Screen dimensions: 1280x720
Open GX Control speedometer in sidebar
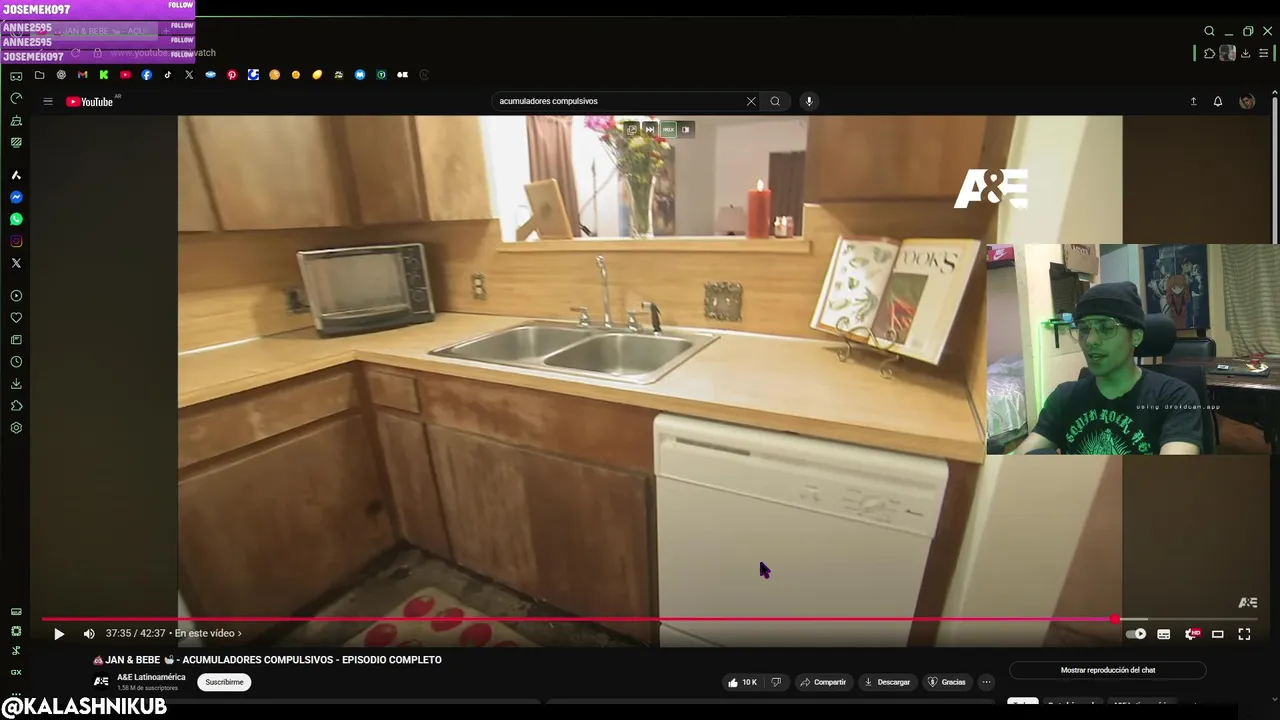tap(16, 99)
